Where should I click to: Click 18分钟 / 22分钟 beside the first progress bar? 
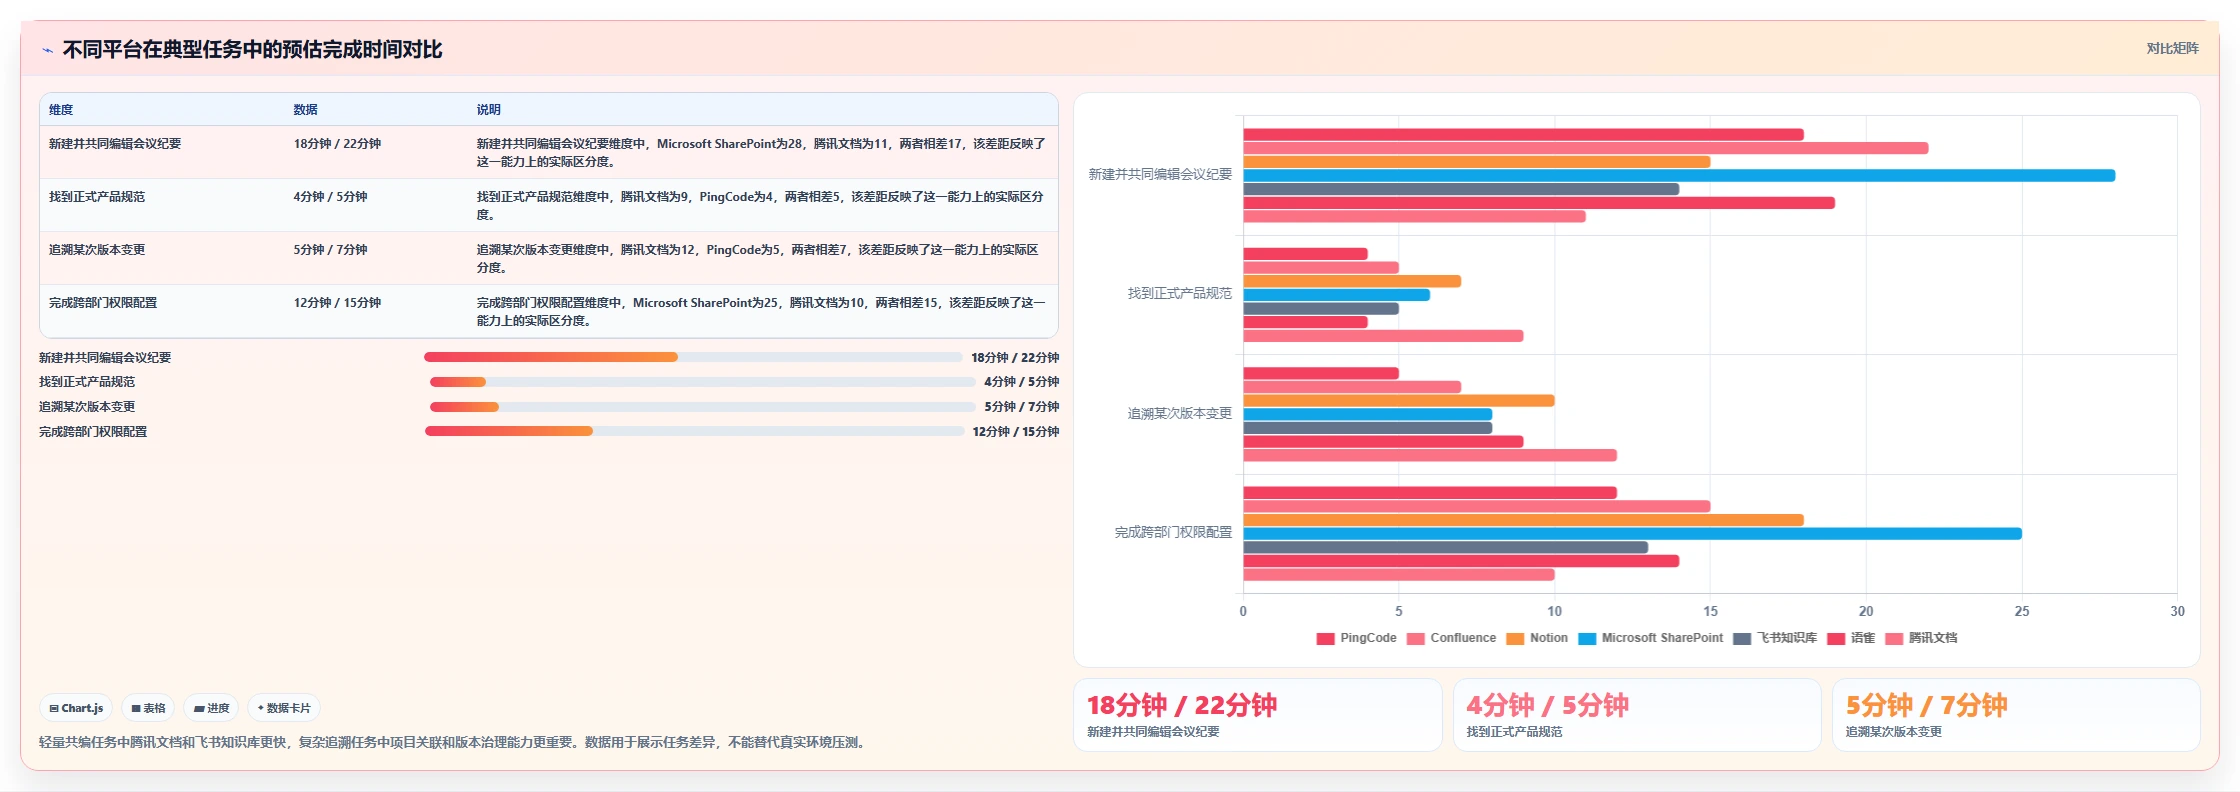click(1015, 357)
